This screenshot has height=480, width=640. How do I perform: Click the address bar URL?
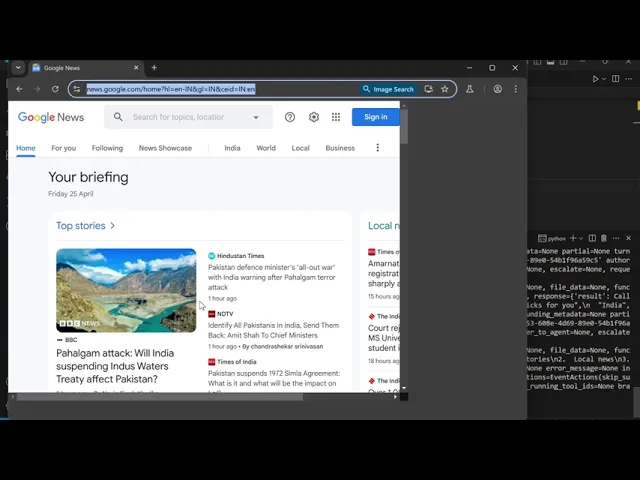(x=171, y=89)
